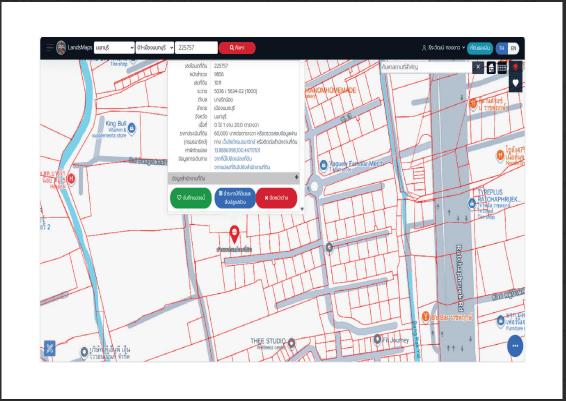Click the green heart save parcel button
The height and width of the screenshot is (401, 566).
191,198
